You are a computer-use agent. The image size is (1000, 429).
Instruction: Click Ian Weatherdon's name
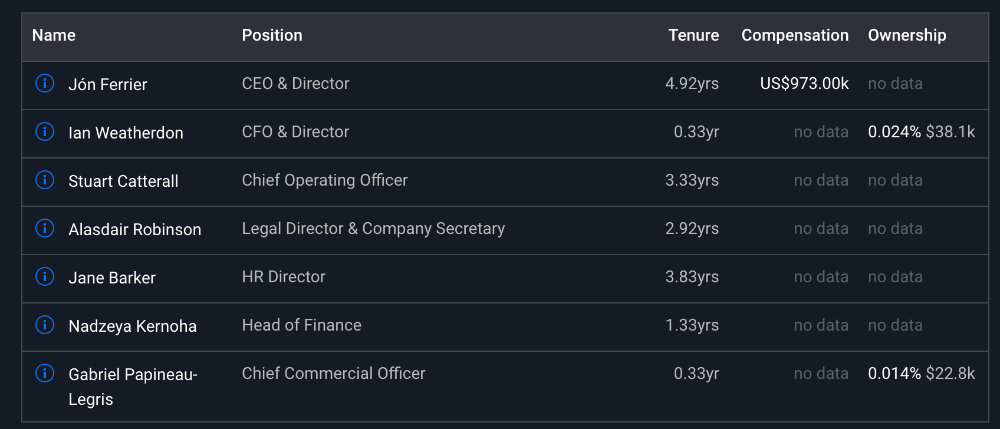coord(126,133)
